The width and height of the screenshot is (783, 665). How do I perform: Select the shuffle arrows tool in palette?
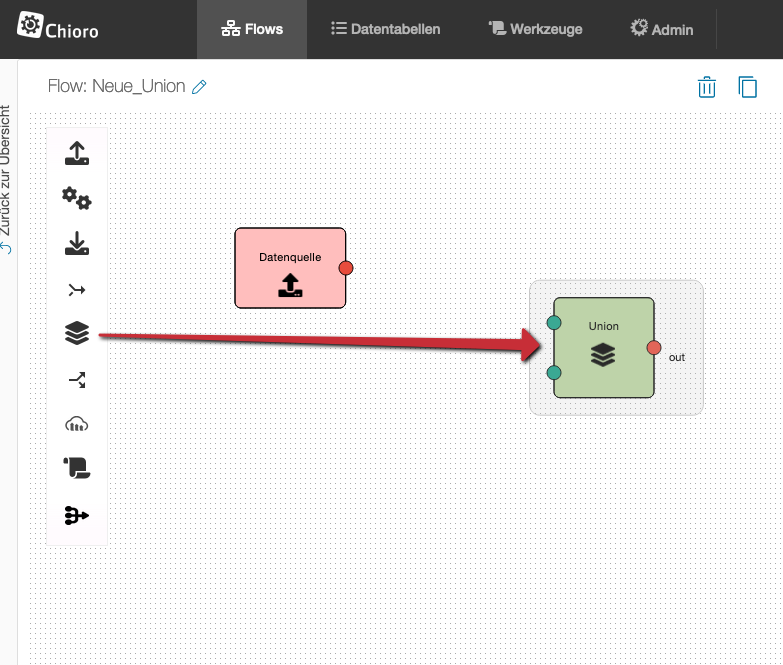click(77, 379)
